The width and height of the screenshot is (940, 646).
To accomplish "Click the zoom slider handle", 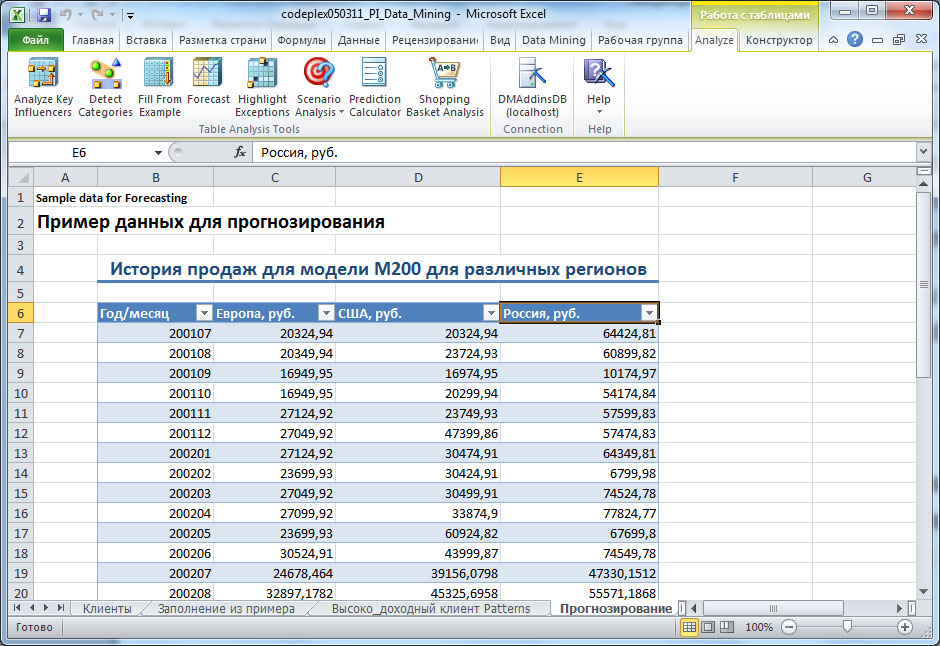I will (x=847, y=627).
